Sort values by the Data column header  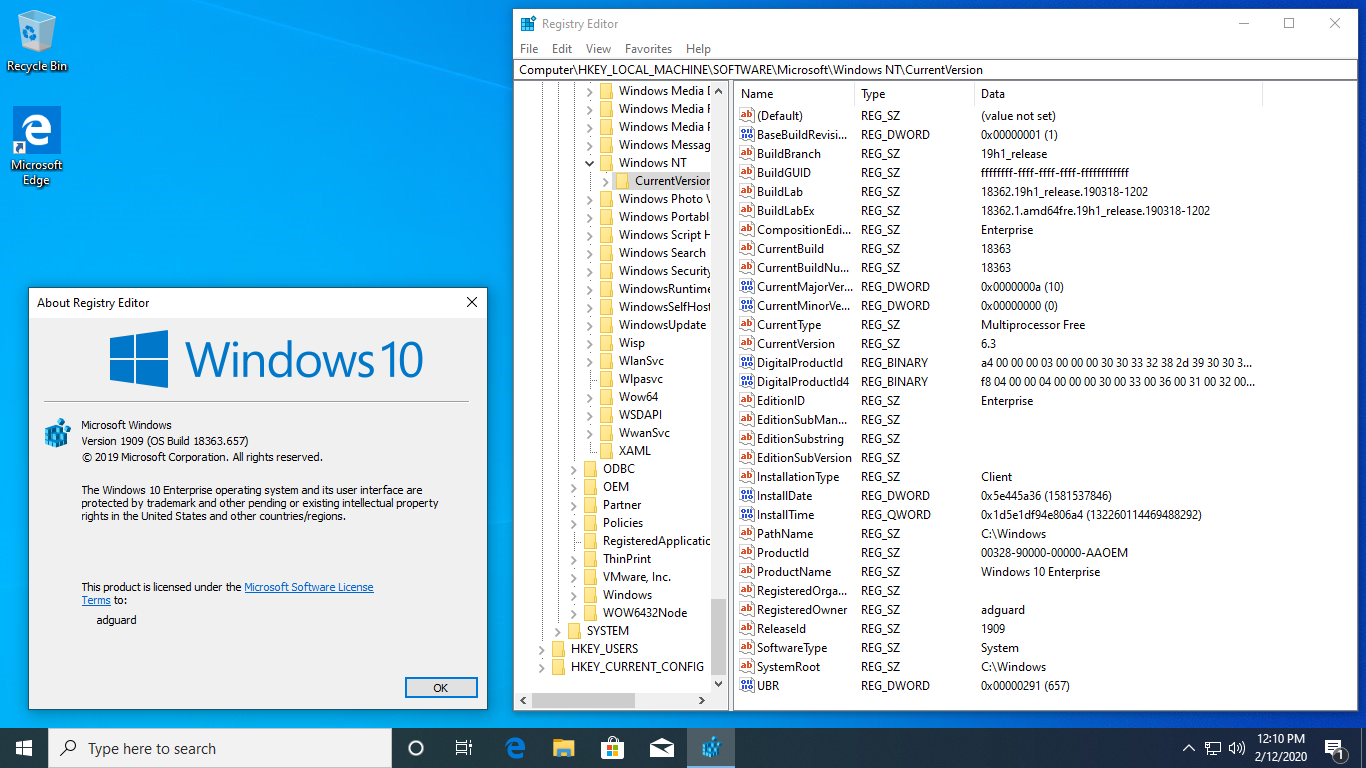point(1118,94)
